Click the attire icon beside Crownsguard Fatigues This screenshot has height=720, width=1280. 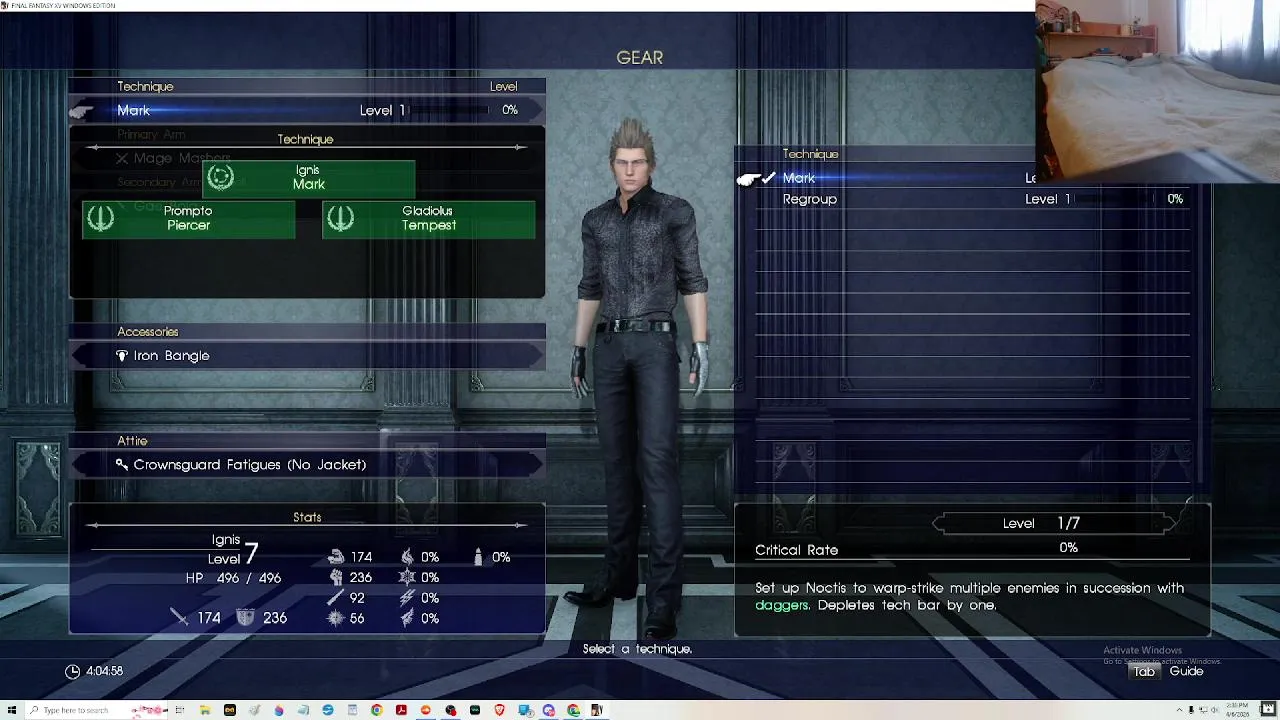[122, 464]
